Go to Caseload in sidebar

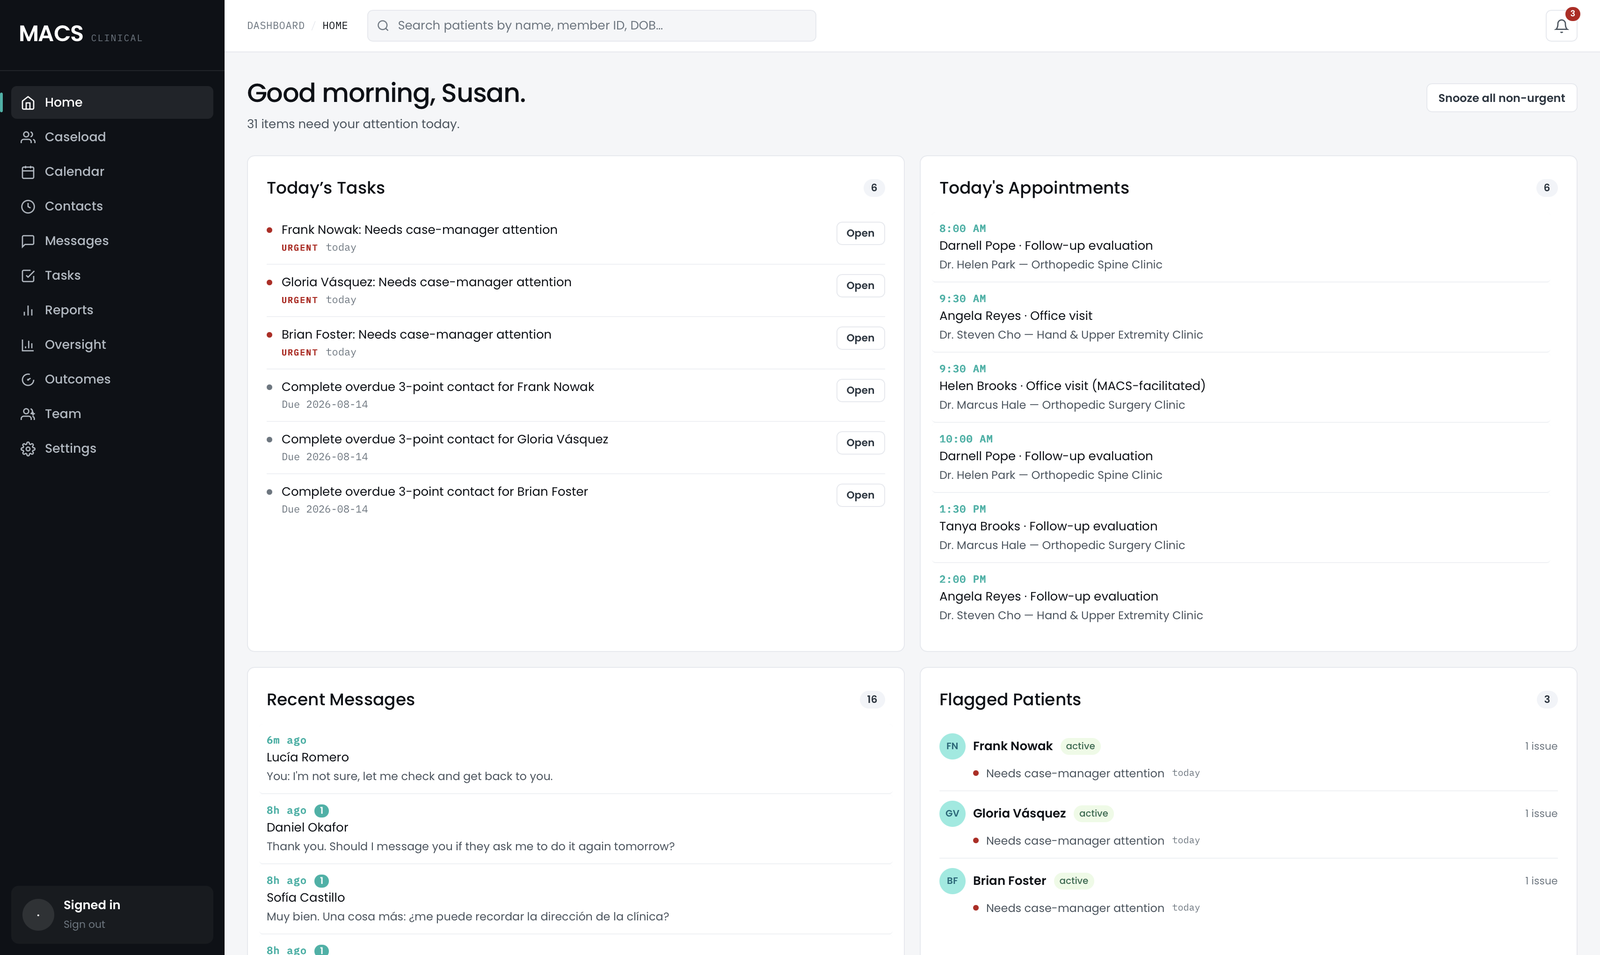coord(112,137)
